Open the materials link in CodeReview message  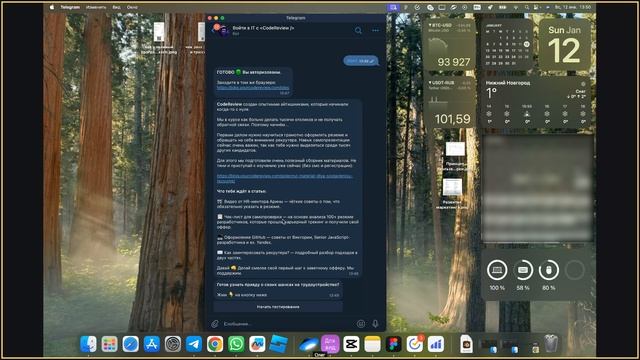pyautogui.click(x=284, y=178)
